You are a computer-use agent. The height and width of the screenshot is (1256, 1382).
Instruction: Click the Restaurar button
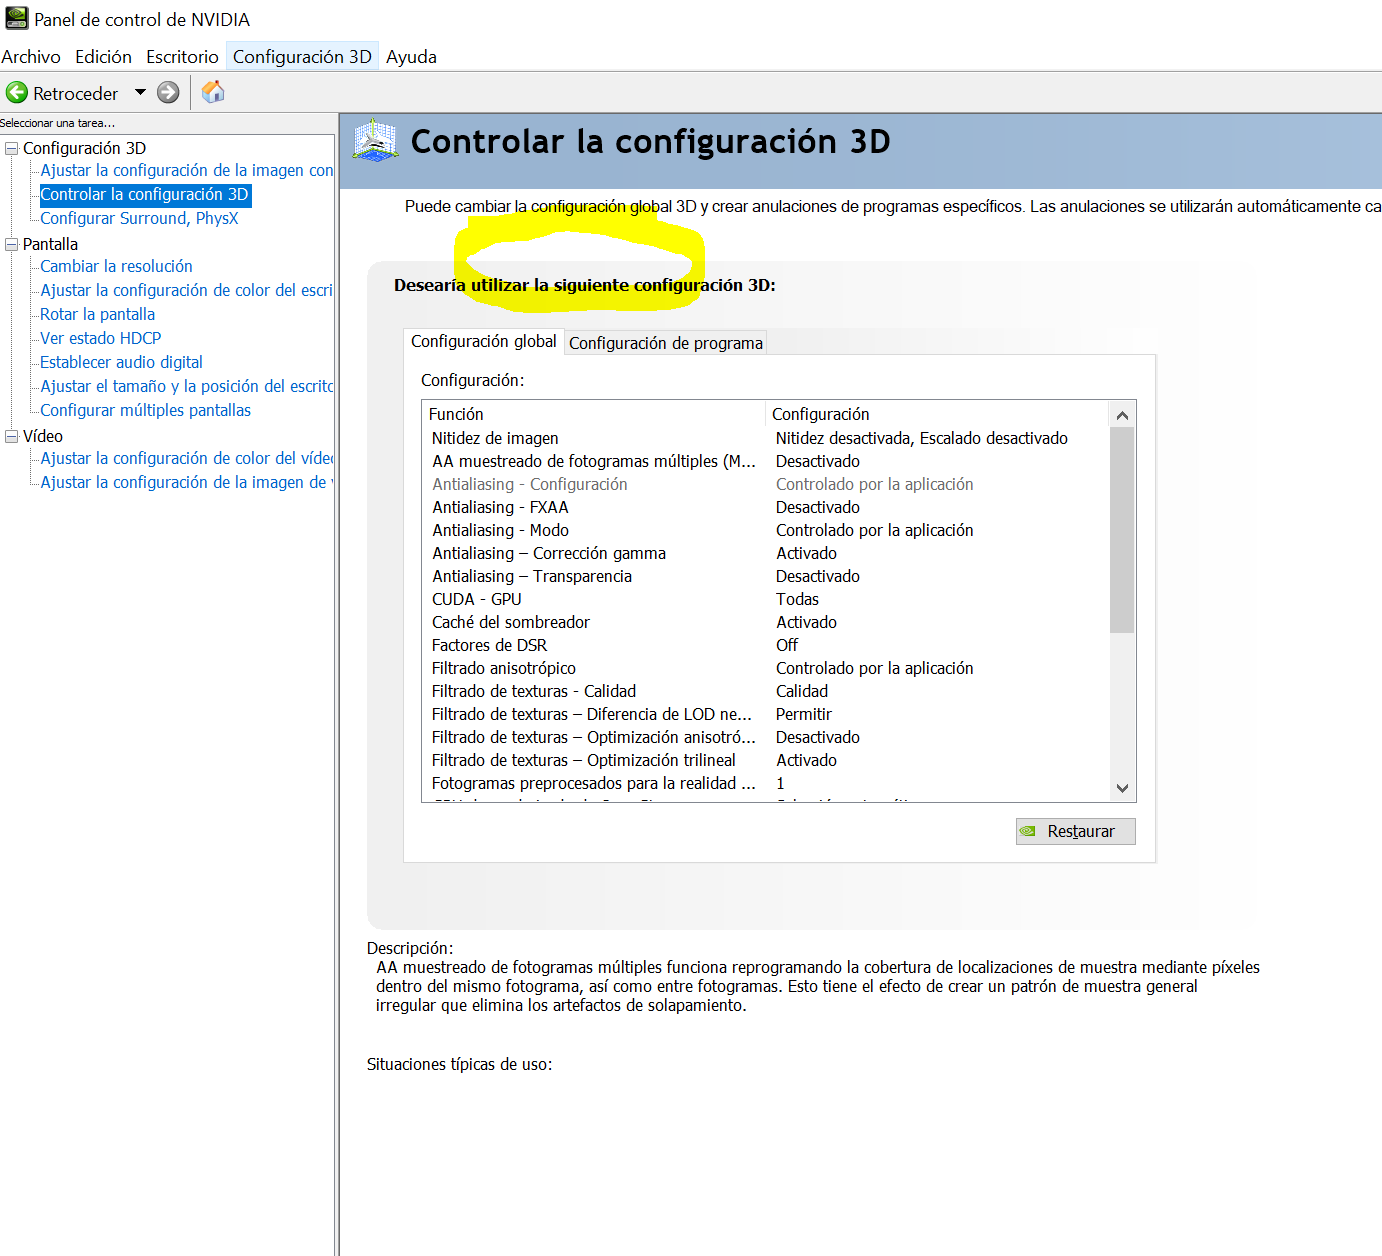(1075, 831)
